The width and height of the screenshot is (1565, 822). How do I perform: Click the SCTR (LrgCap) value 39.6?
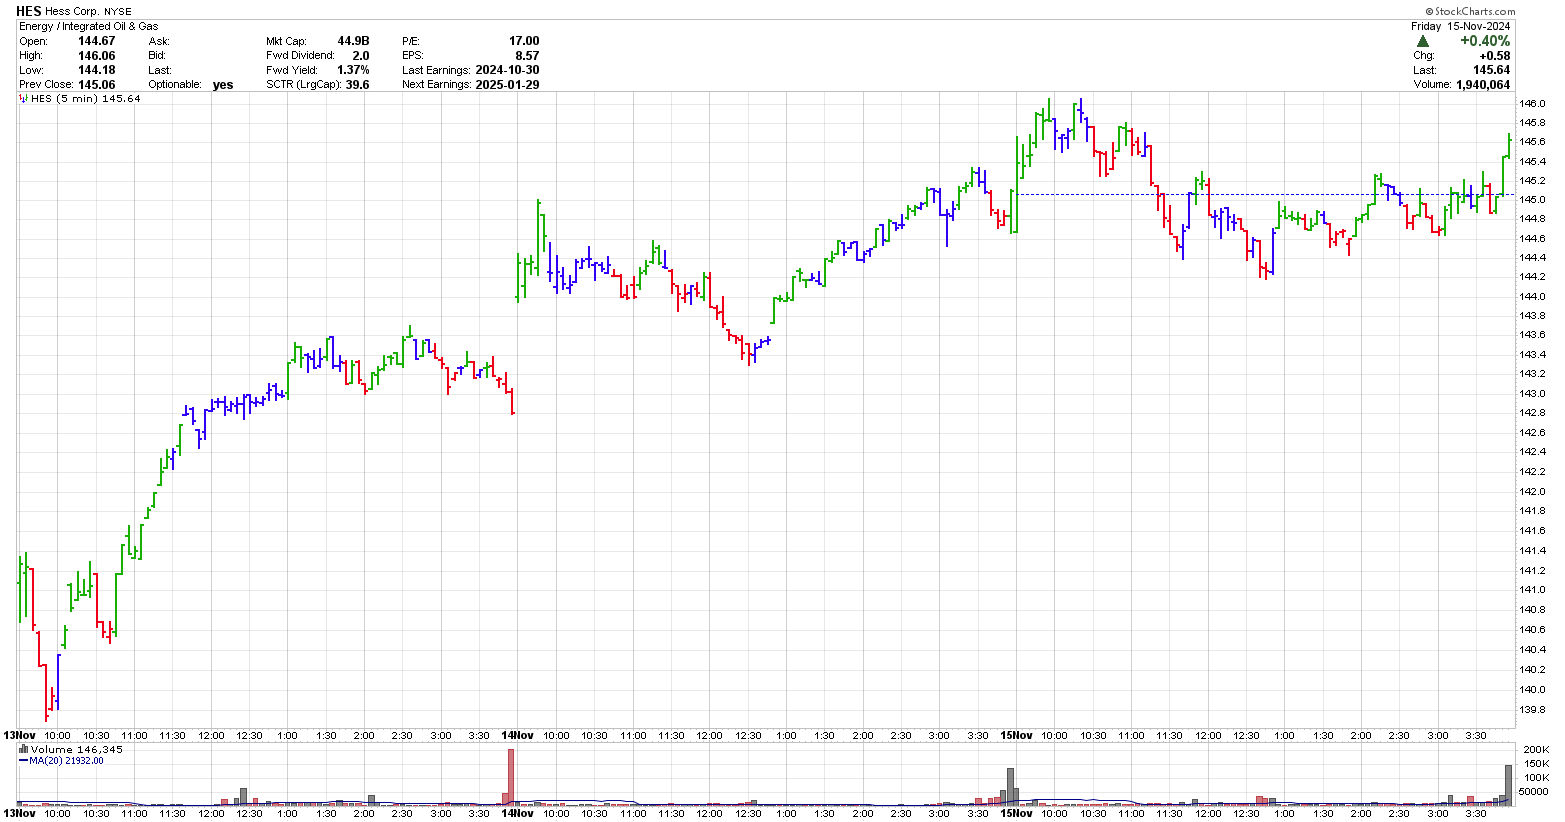point(358,85)
